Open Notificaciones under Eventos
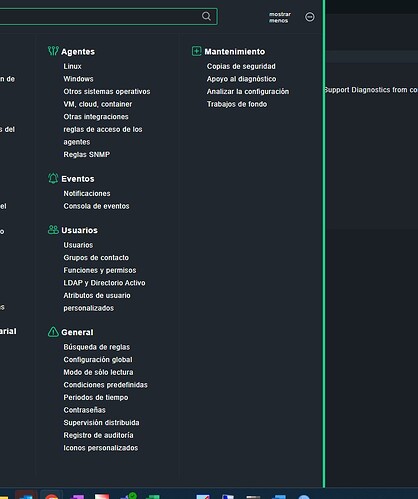Viewport: 418px width, 499px height. [87, 194]
